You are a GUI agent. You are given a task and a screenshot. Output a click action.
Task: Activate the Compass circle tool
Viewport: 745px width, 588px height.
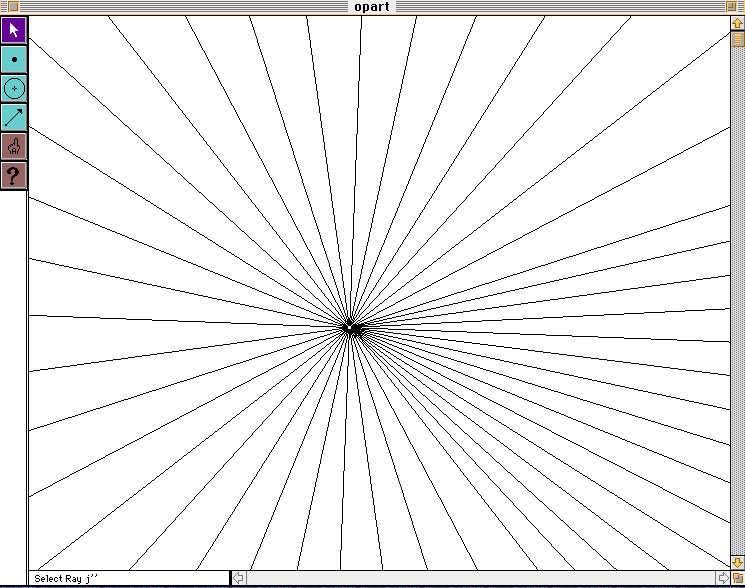click(14, 88)
